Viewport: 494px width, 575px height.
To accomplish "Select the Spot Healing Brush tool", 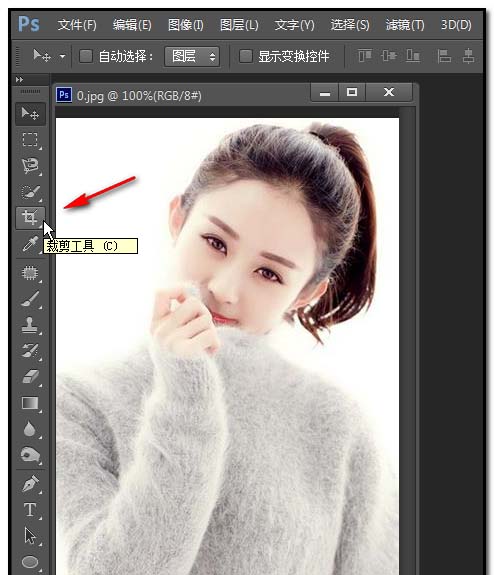I will click(30, 273).
